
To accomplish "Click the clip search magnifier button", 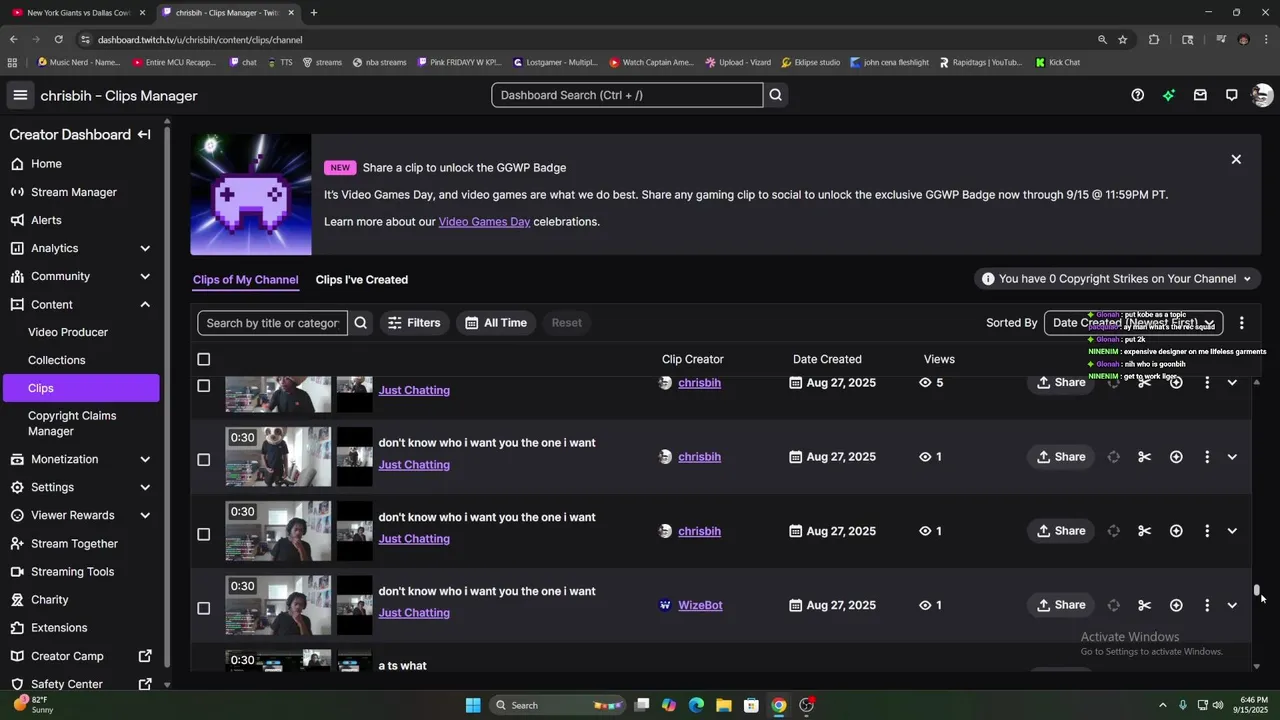I will click(361, 323).
